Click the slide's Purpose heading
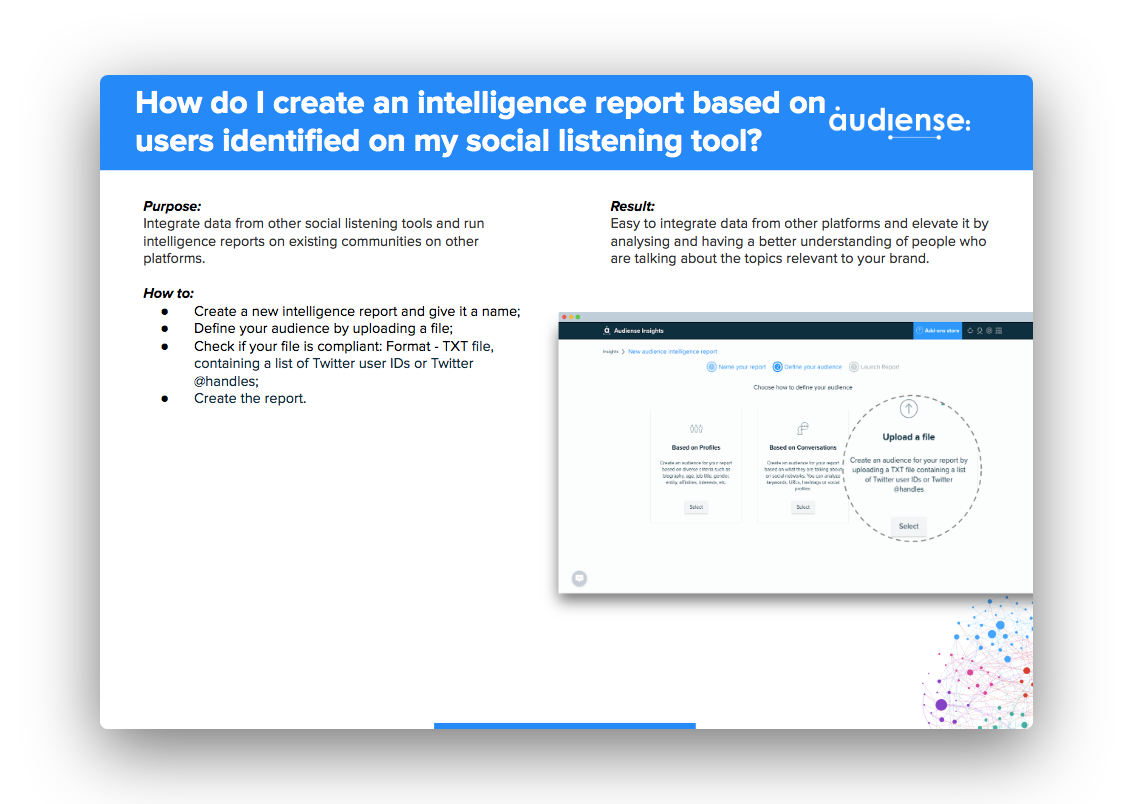This screenshot has width=1133, height=804. pos(172,206)
